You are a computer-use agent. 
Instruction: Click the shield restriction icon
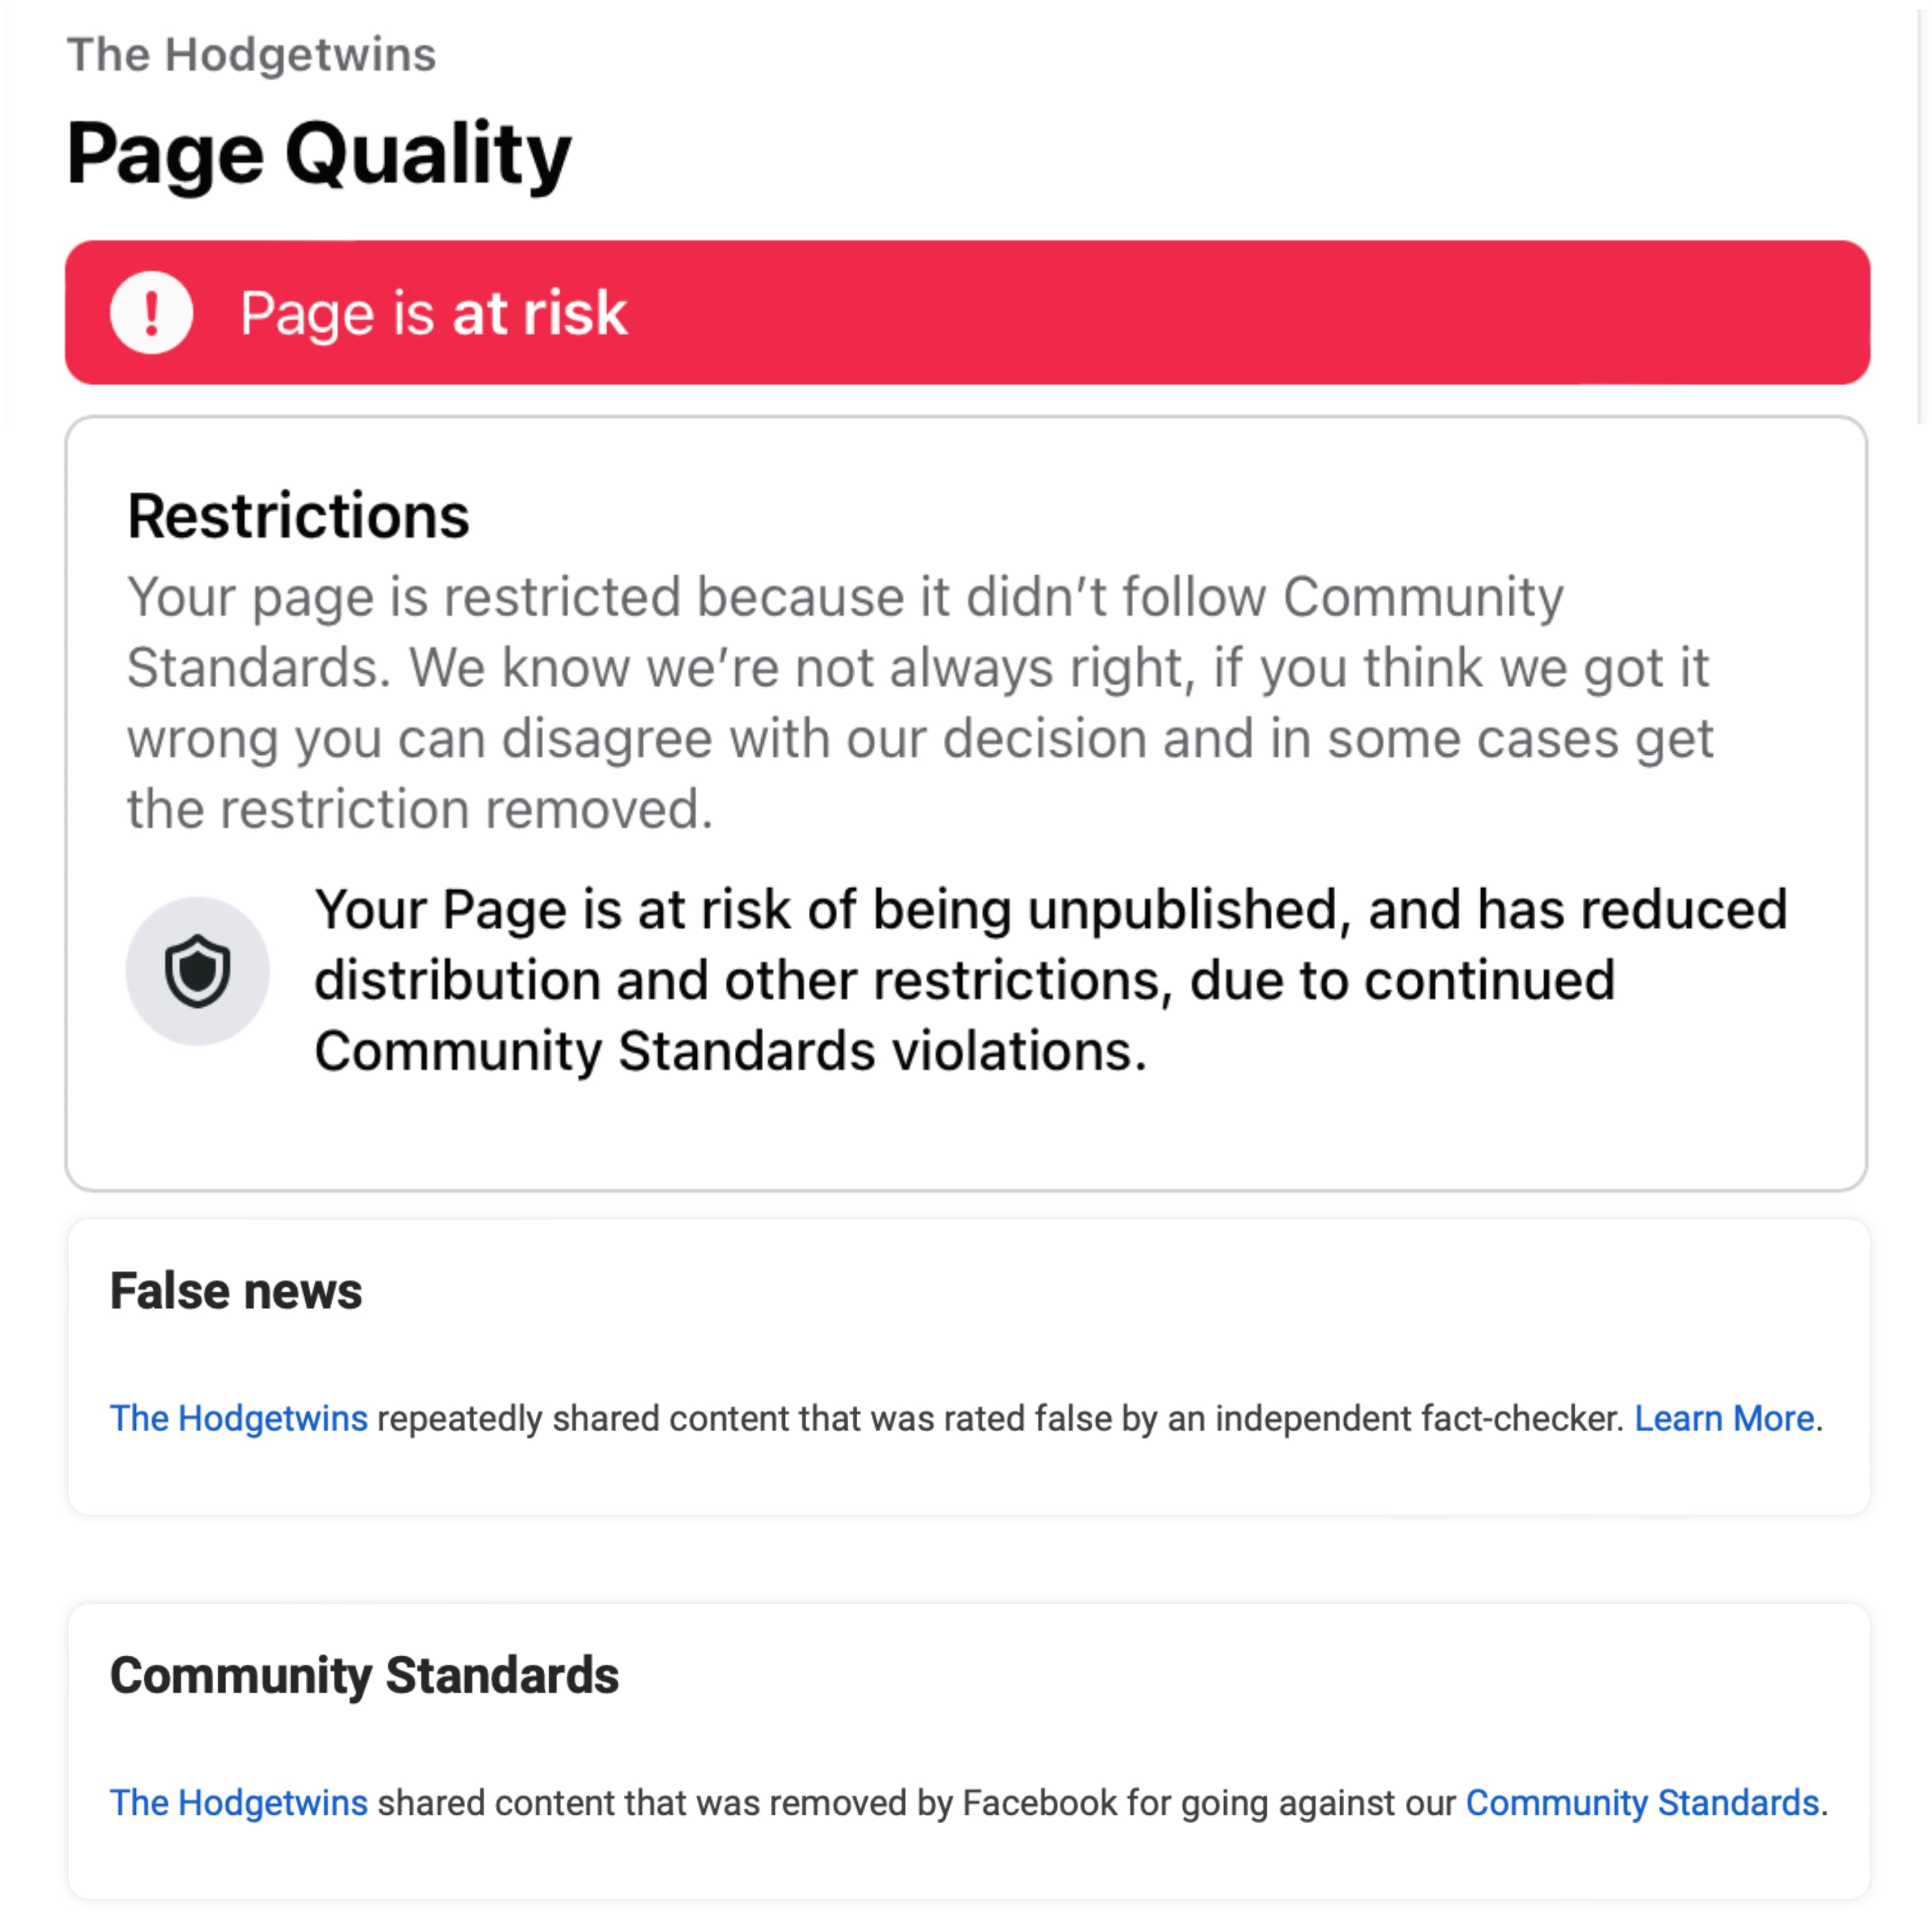click(x=197, y=970)
